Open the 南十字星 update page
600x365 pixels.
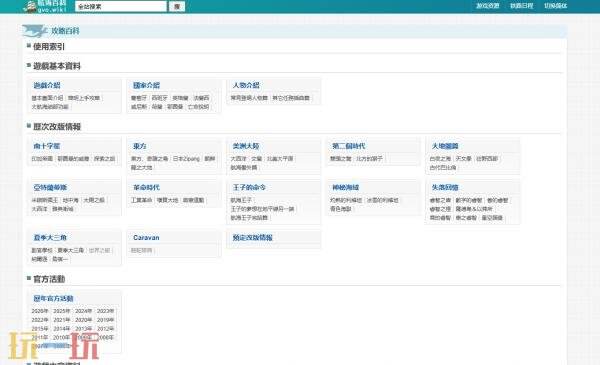pyautogui.click(x=47, y=146)
